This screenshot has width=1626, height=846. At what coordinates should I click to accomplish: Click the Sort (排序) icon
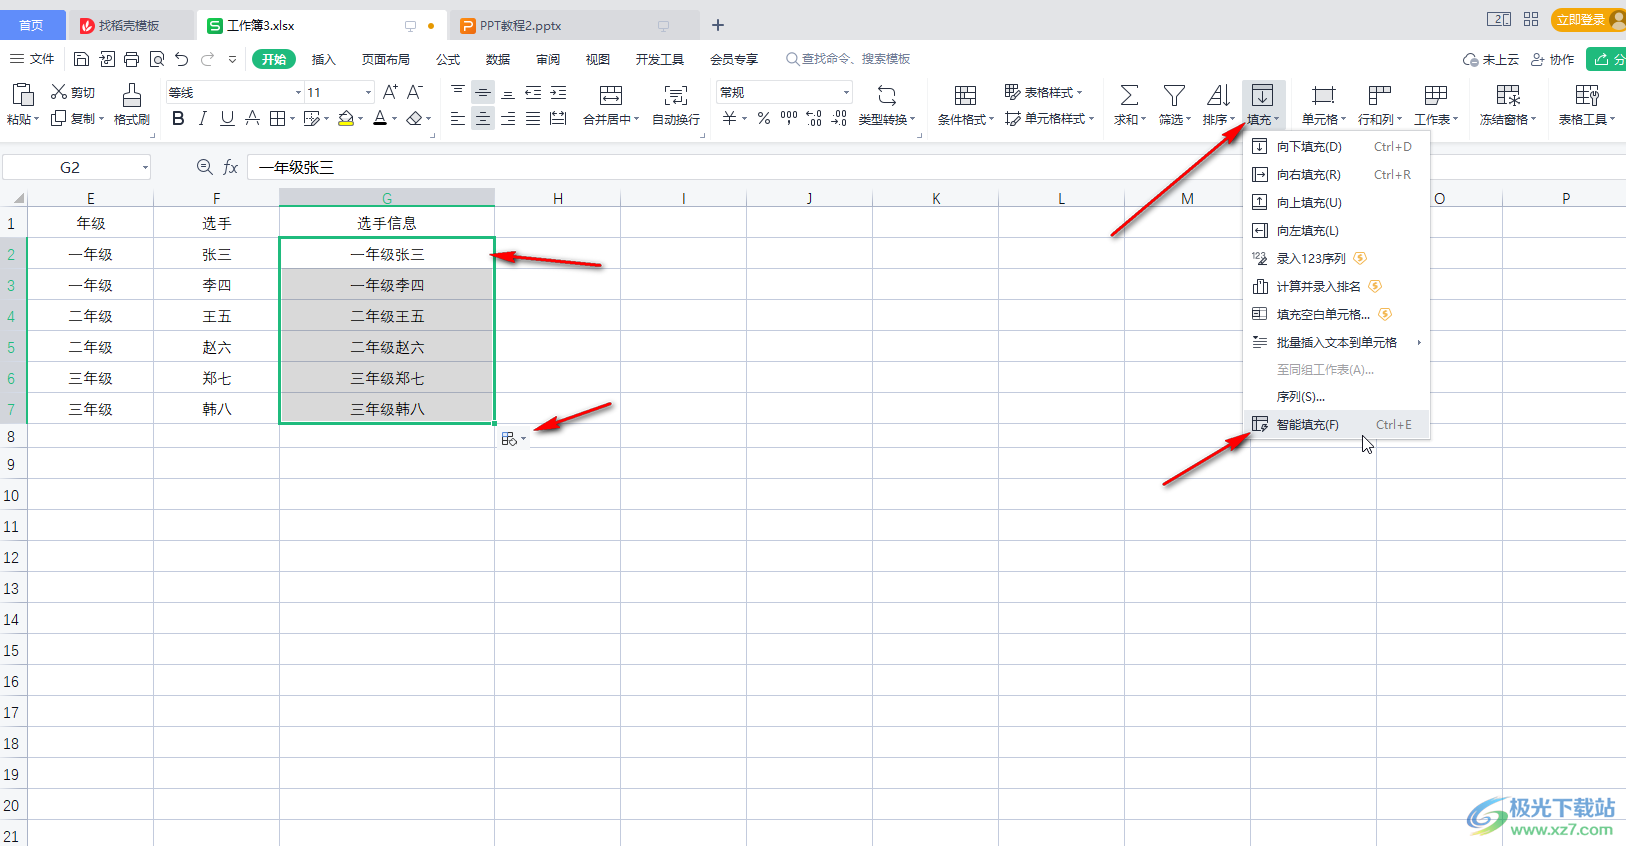click(1218, 95)
